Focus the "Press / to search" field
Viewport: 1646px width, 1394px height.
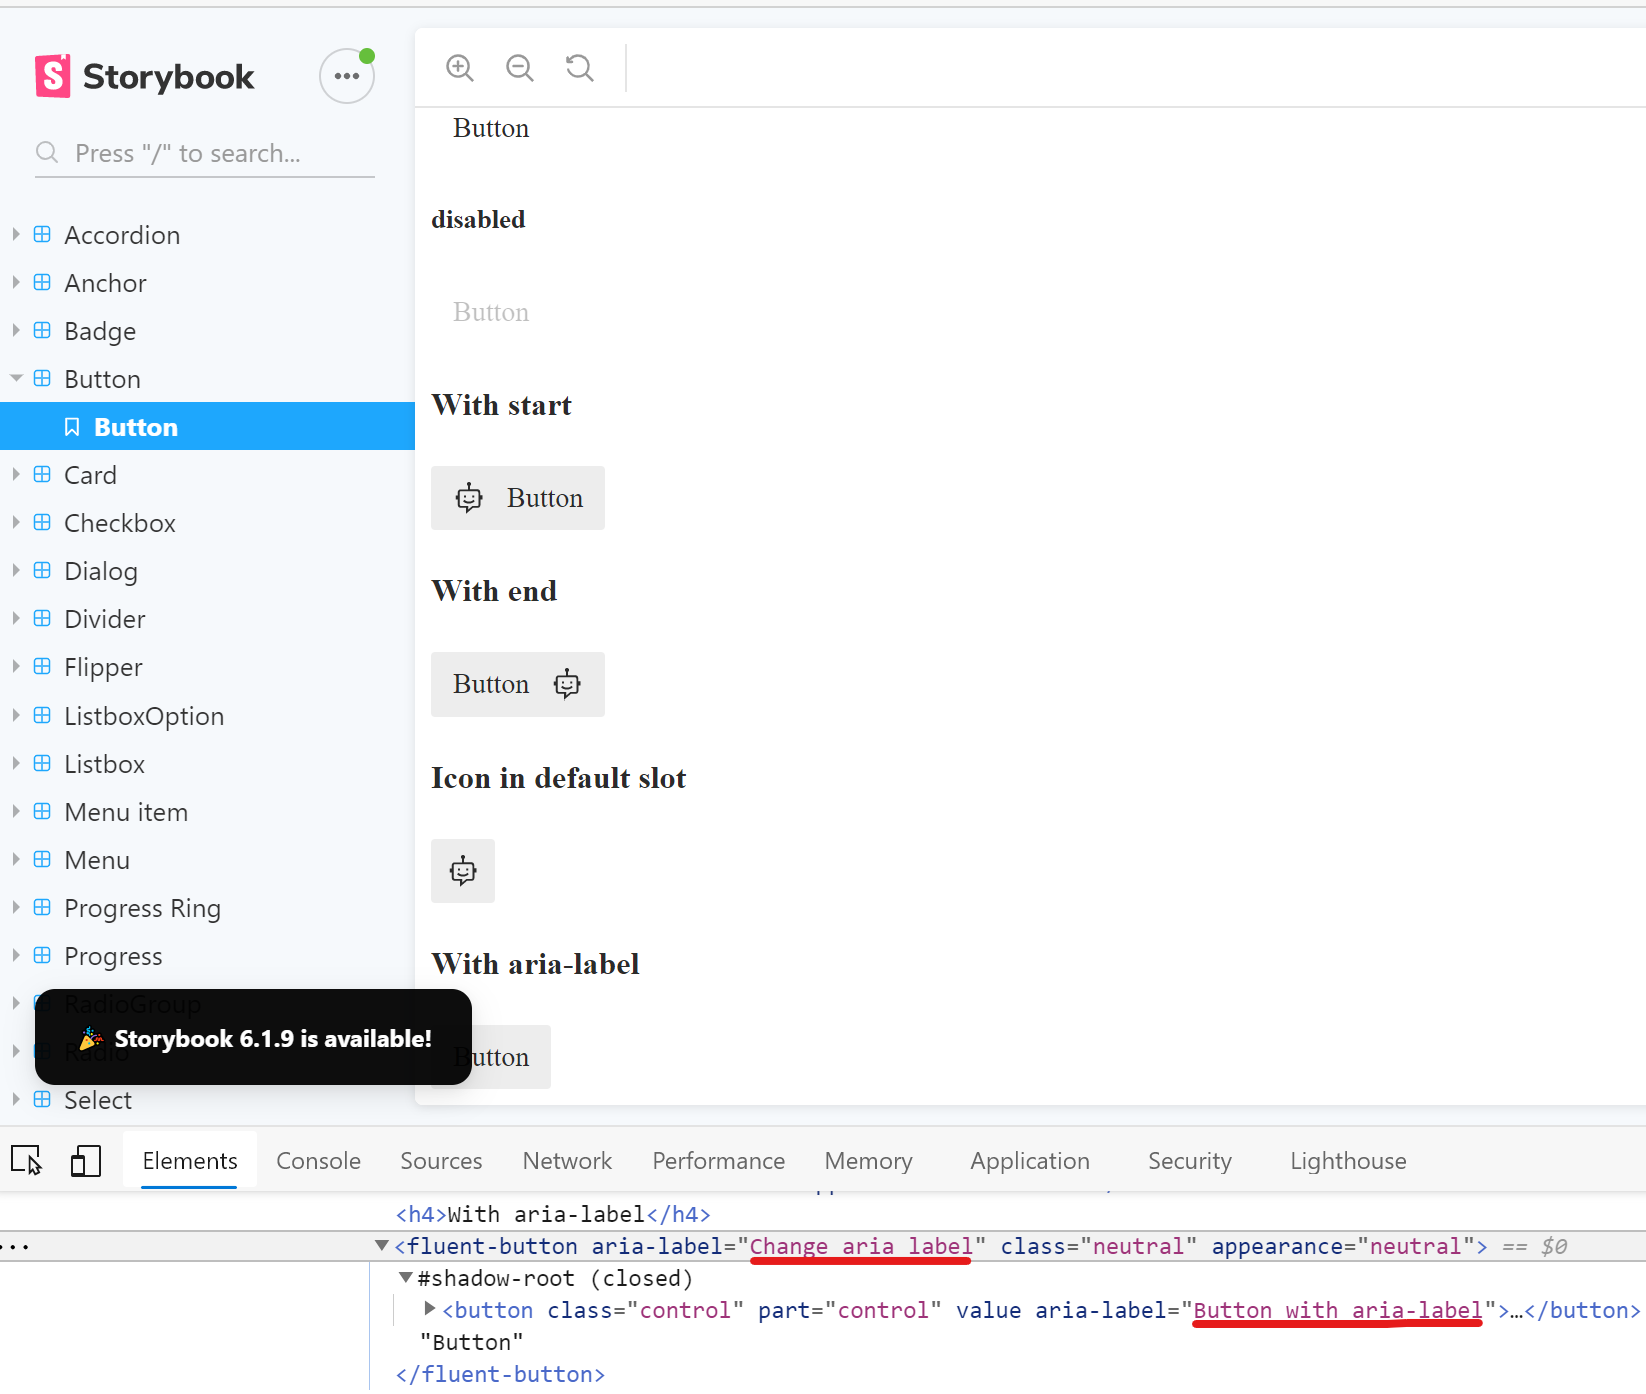point(205,153)
